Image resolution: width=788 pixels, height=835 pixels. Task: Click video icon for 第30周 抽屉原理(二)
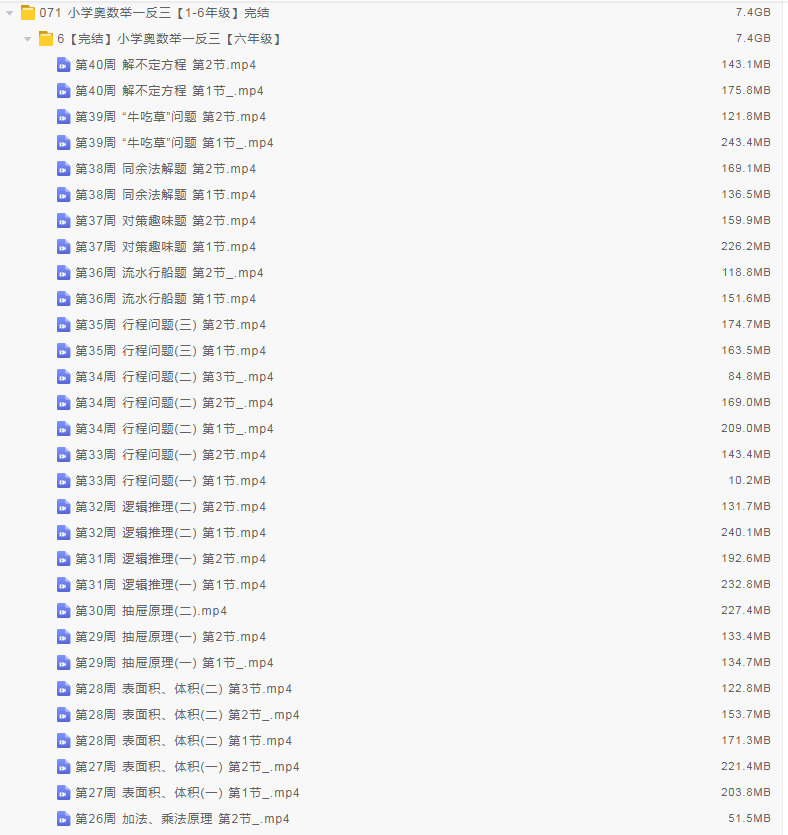click(x=64, y=611)
